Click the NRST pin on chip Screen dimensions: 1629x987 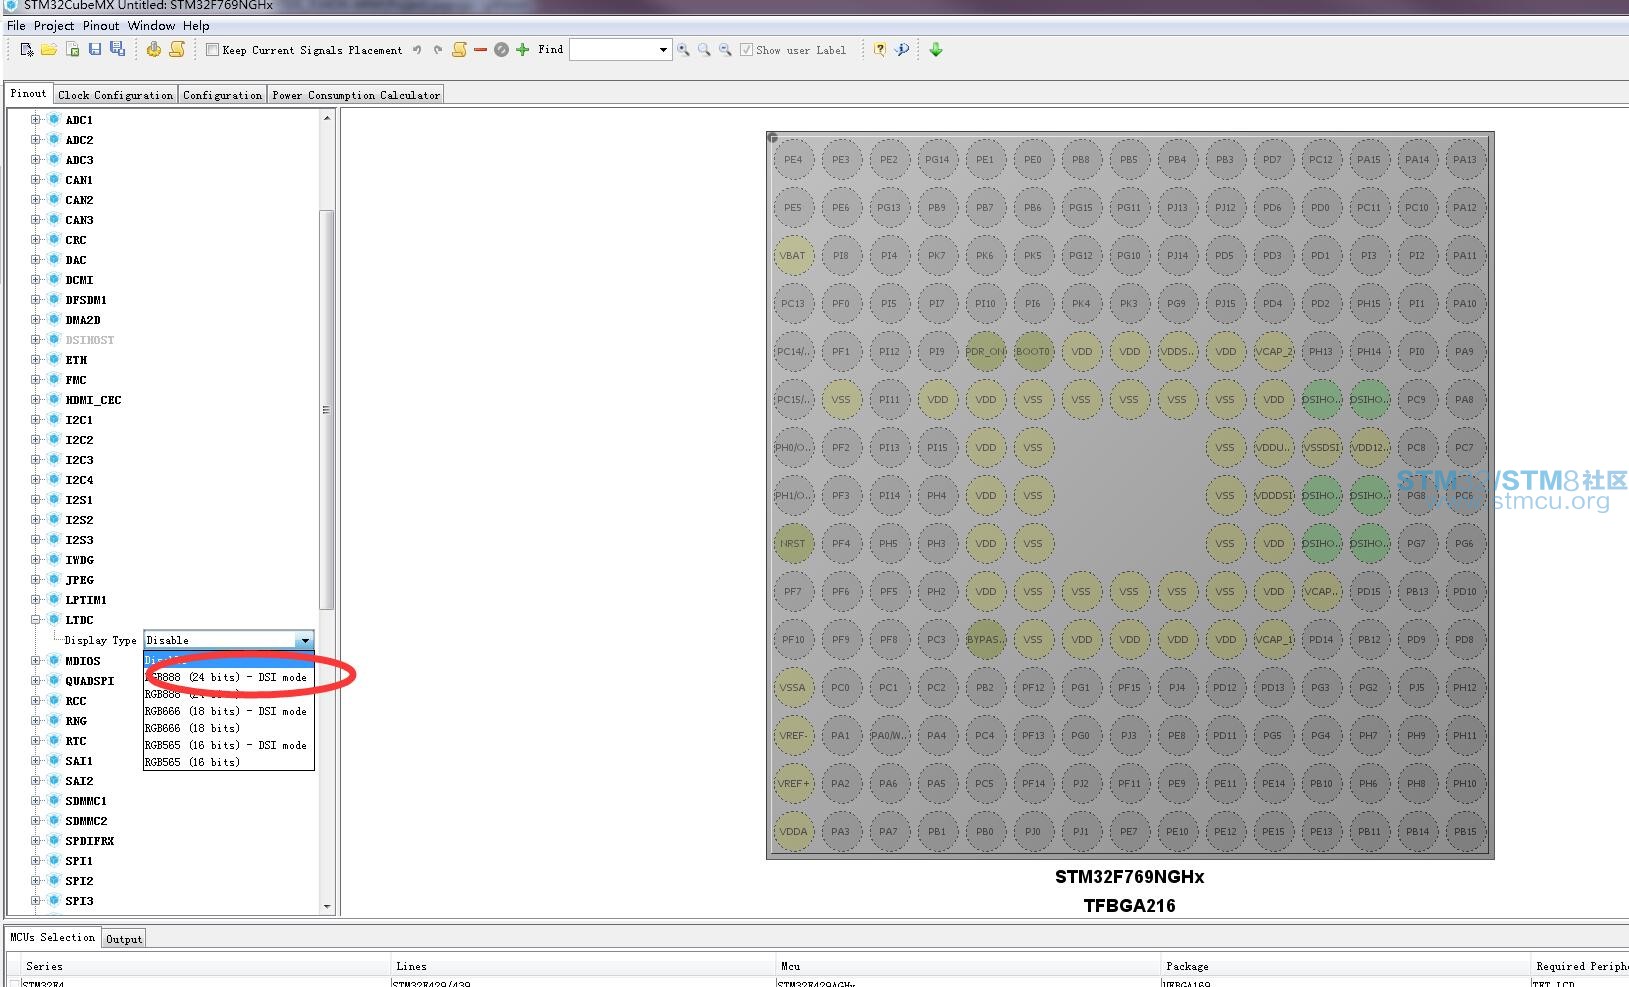point(793,543)
